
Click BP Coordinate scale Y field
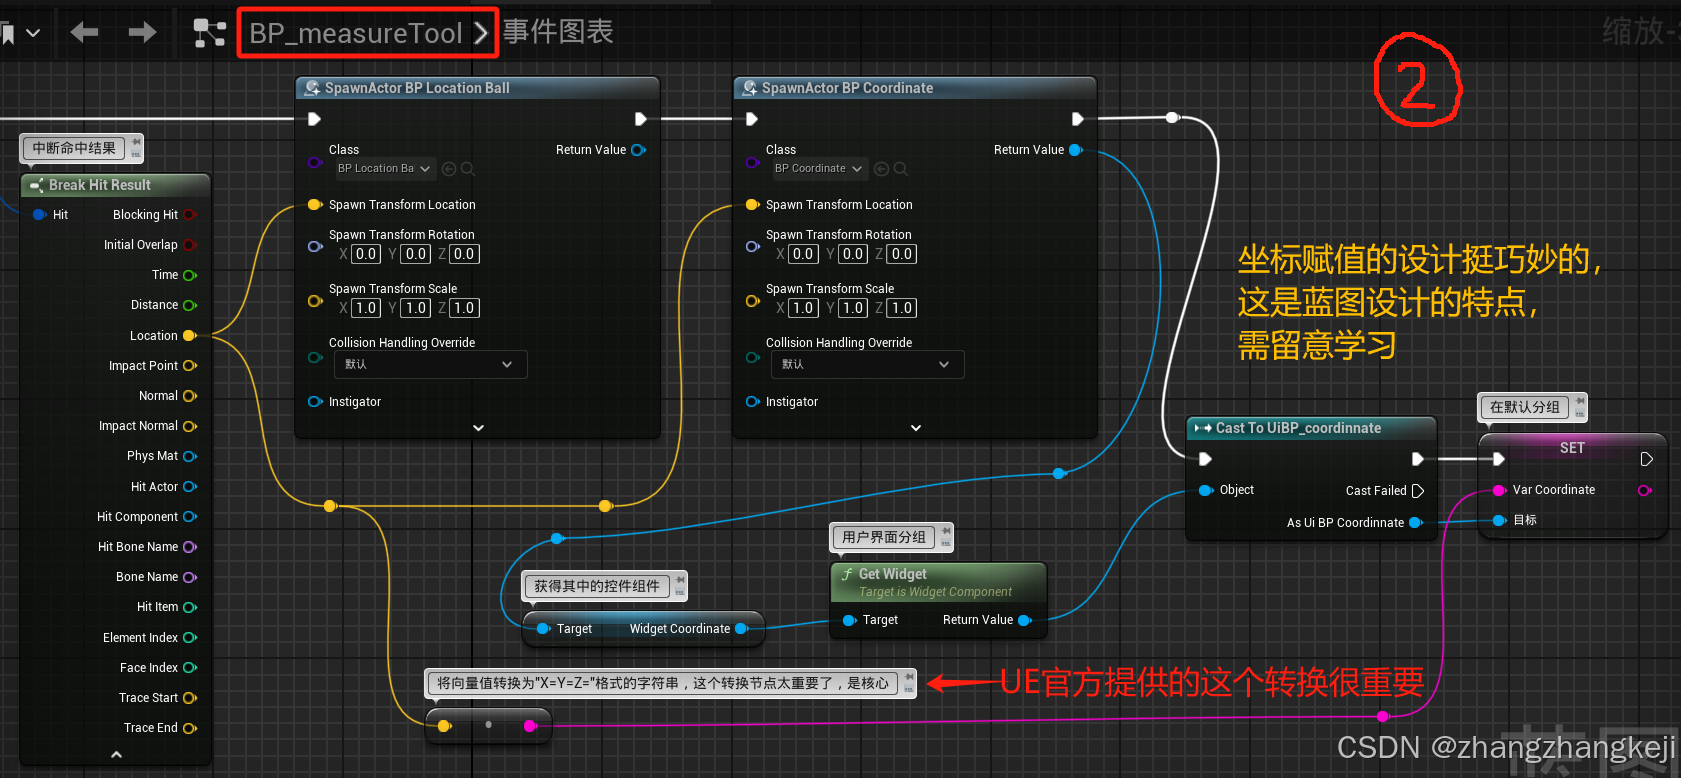click(853, 308)
